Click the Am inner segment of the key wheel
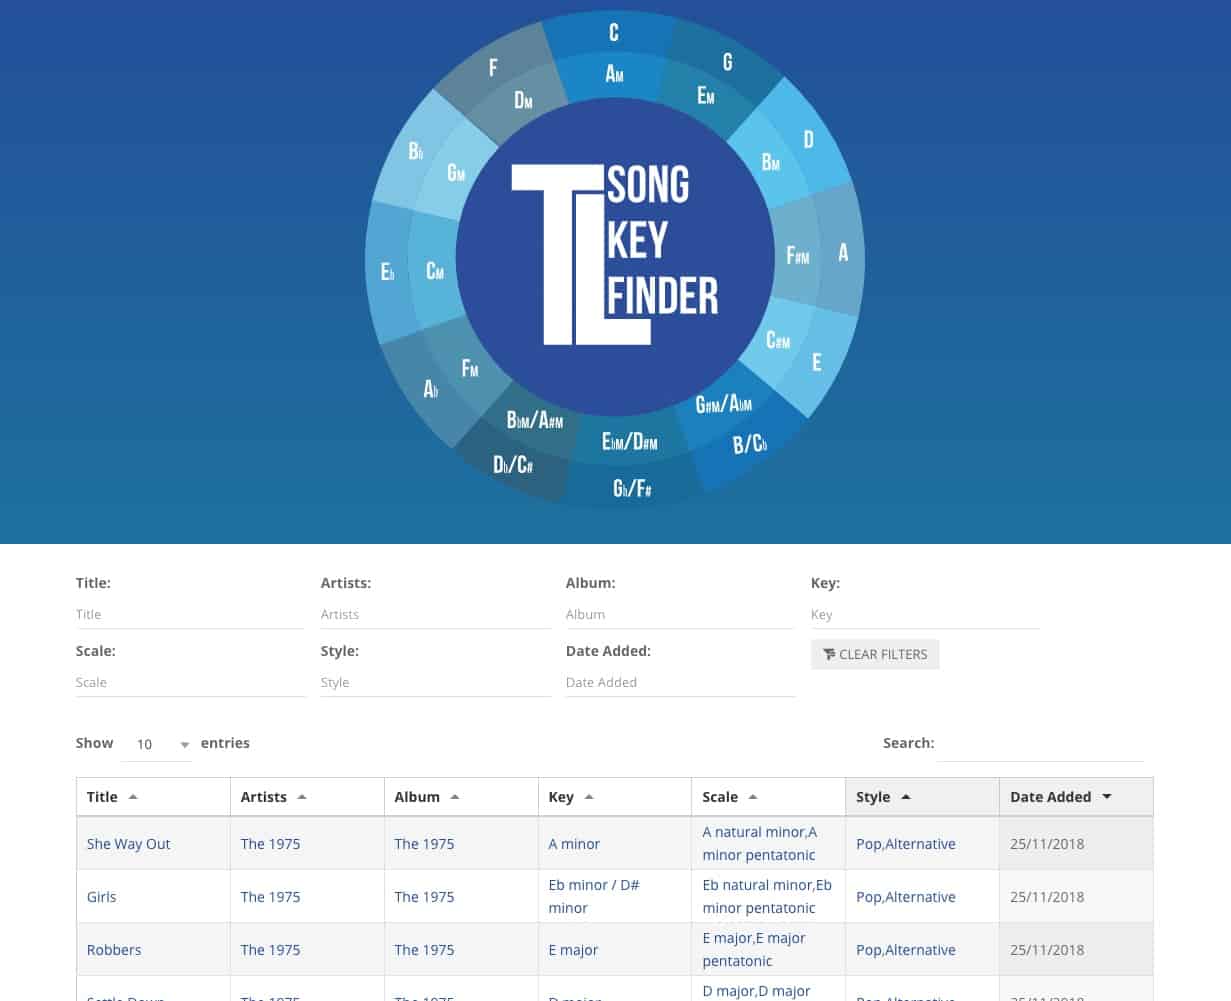This screenshot has width=1231, height=1001. coord(614,74)
